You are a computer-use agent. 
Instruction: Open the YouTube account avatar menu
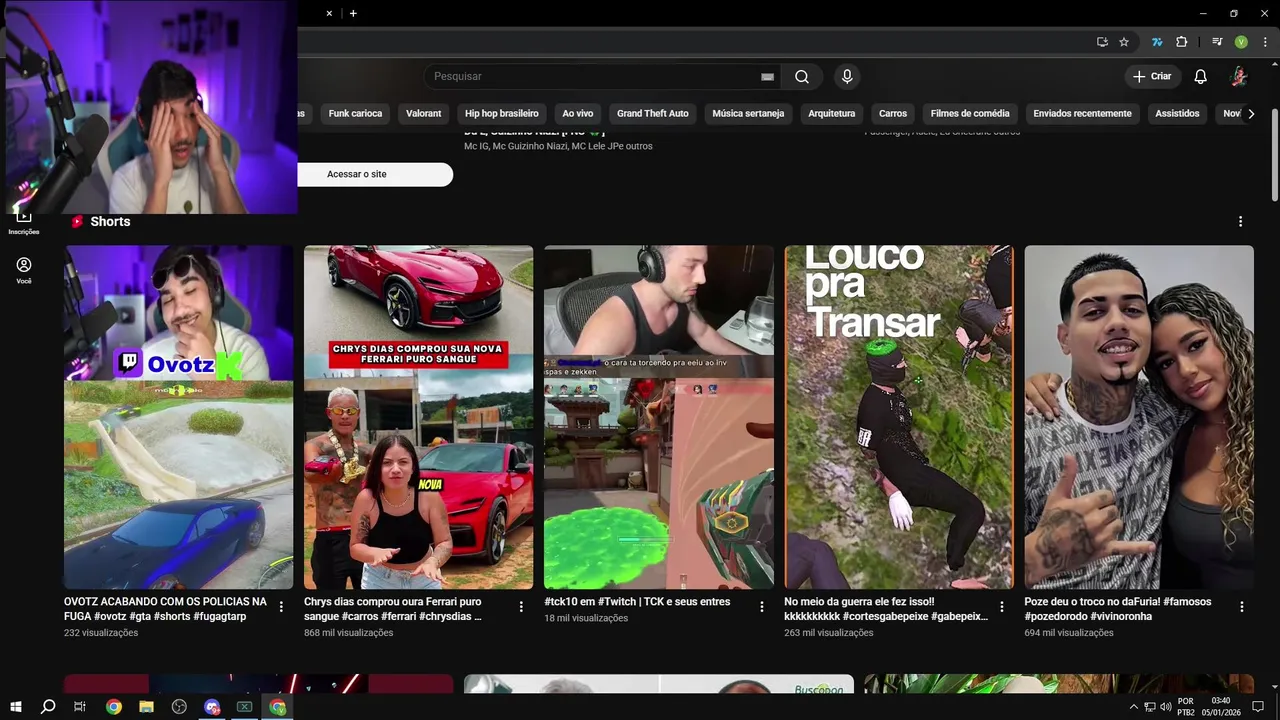[1239, 77]
